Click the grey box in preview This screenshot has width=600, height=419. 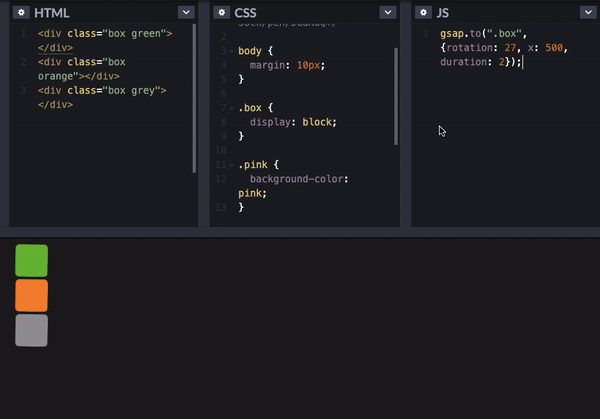pyautogui.click(x=31, y=330)
